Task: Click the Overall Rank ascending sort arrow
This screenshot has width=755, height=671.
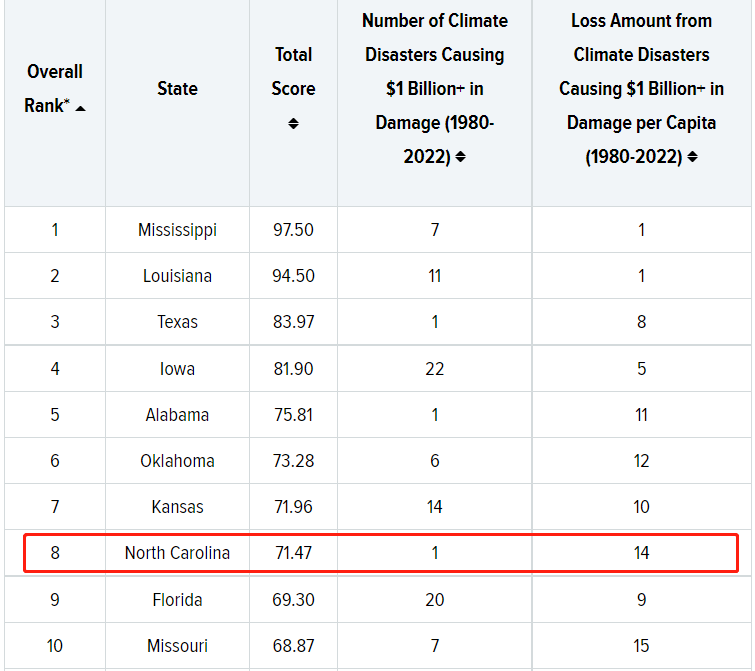Action: pos(80,108)
